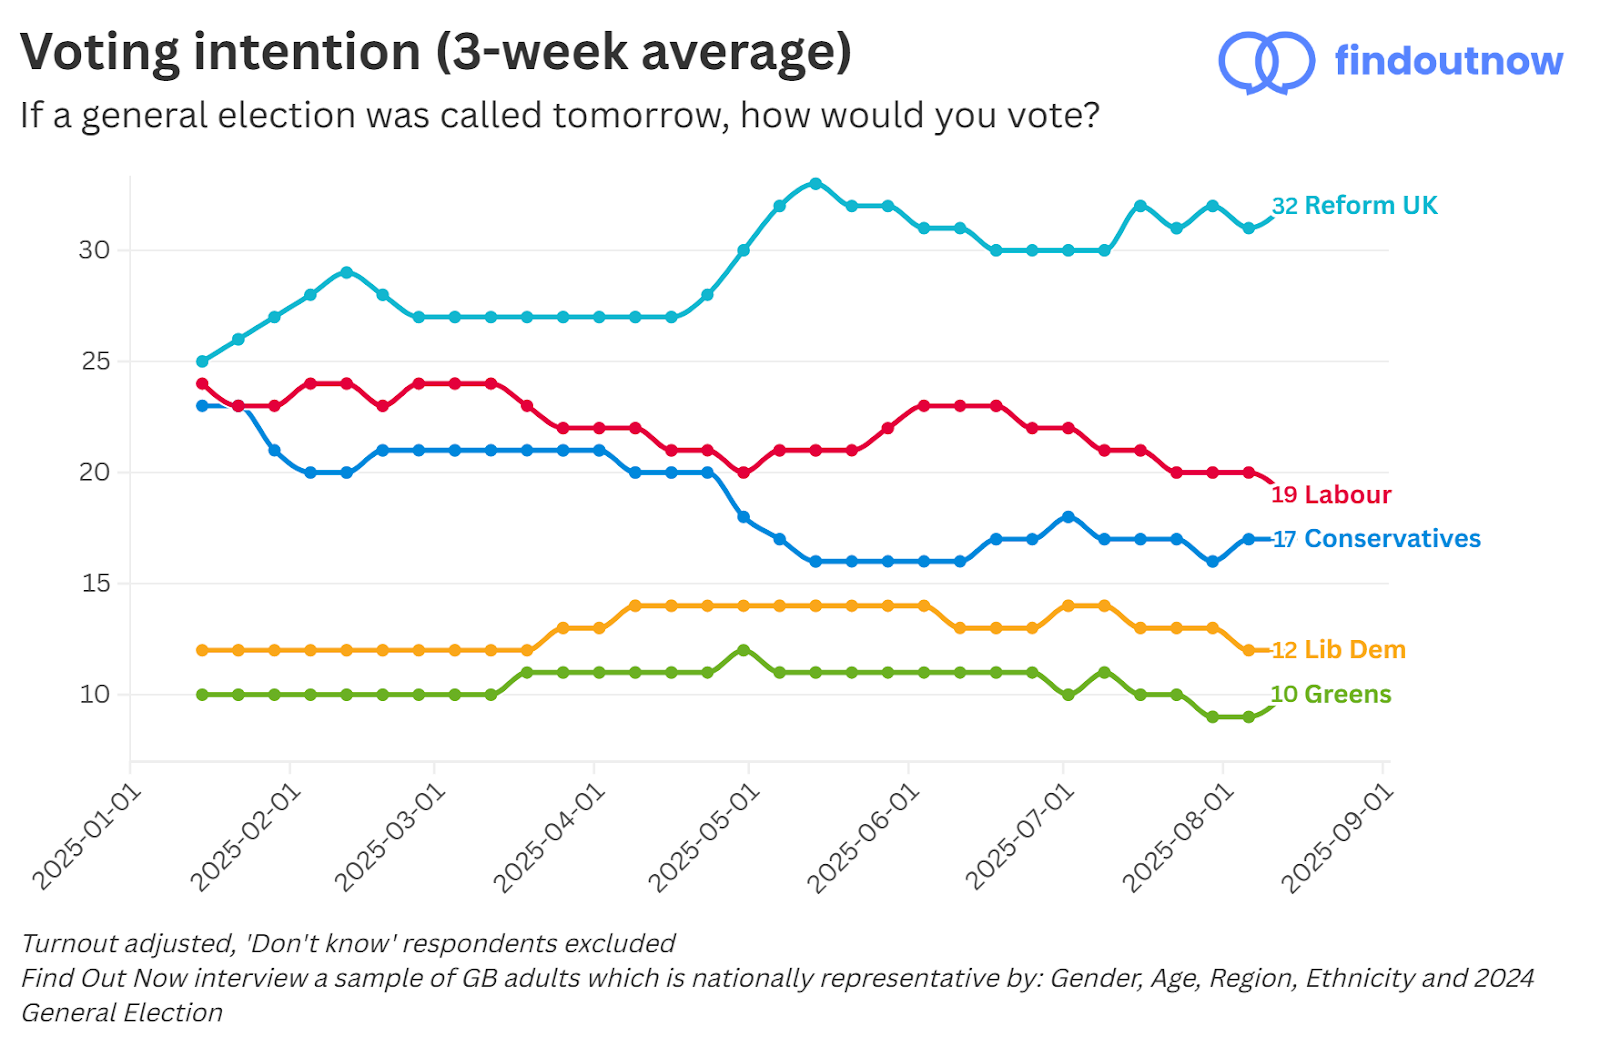This screenshot has width=1600, height=1047.
Task: Click the first Lib Dem data point at 12
Action: tap(202, 650)
